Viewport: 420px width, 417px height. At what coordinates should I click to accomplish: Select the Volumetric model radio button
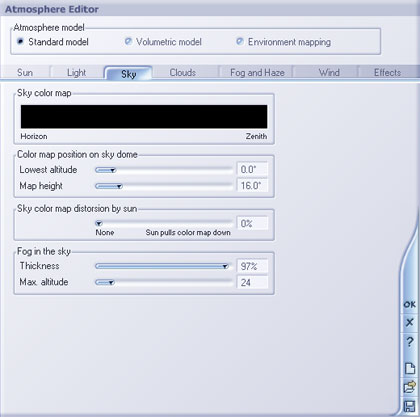coord(128,42)
